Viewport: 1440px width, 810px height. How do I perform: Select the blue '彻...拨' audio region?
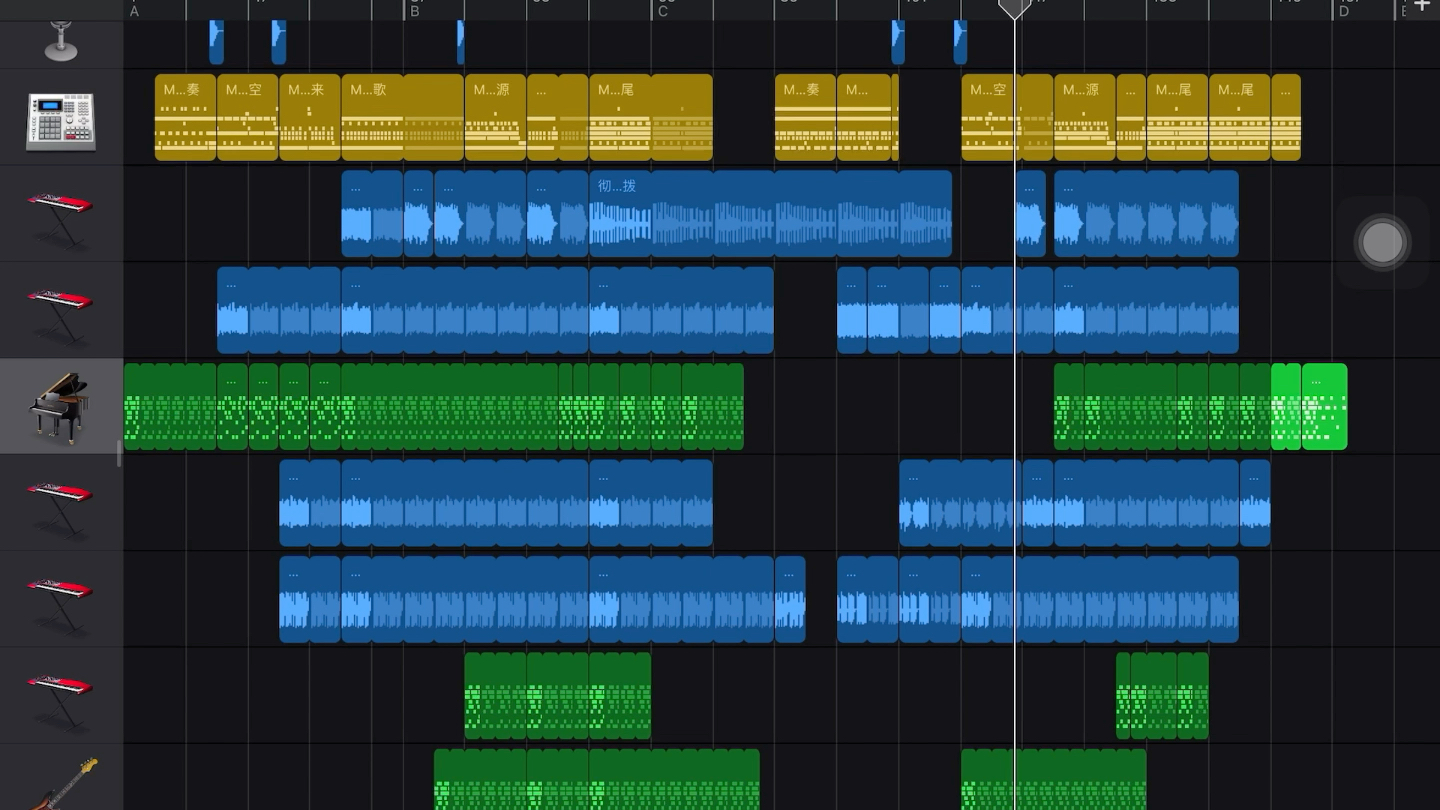point(771,213)
